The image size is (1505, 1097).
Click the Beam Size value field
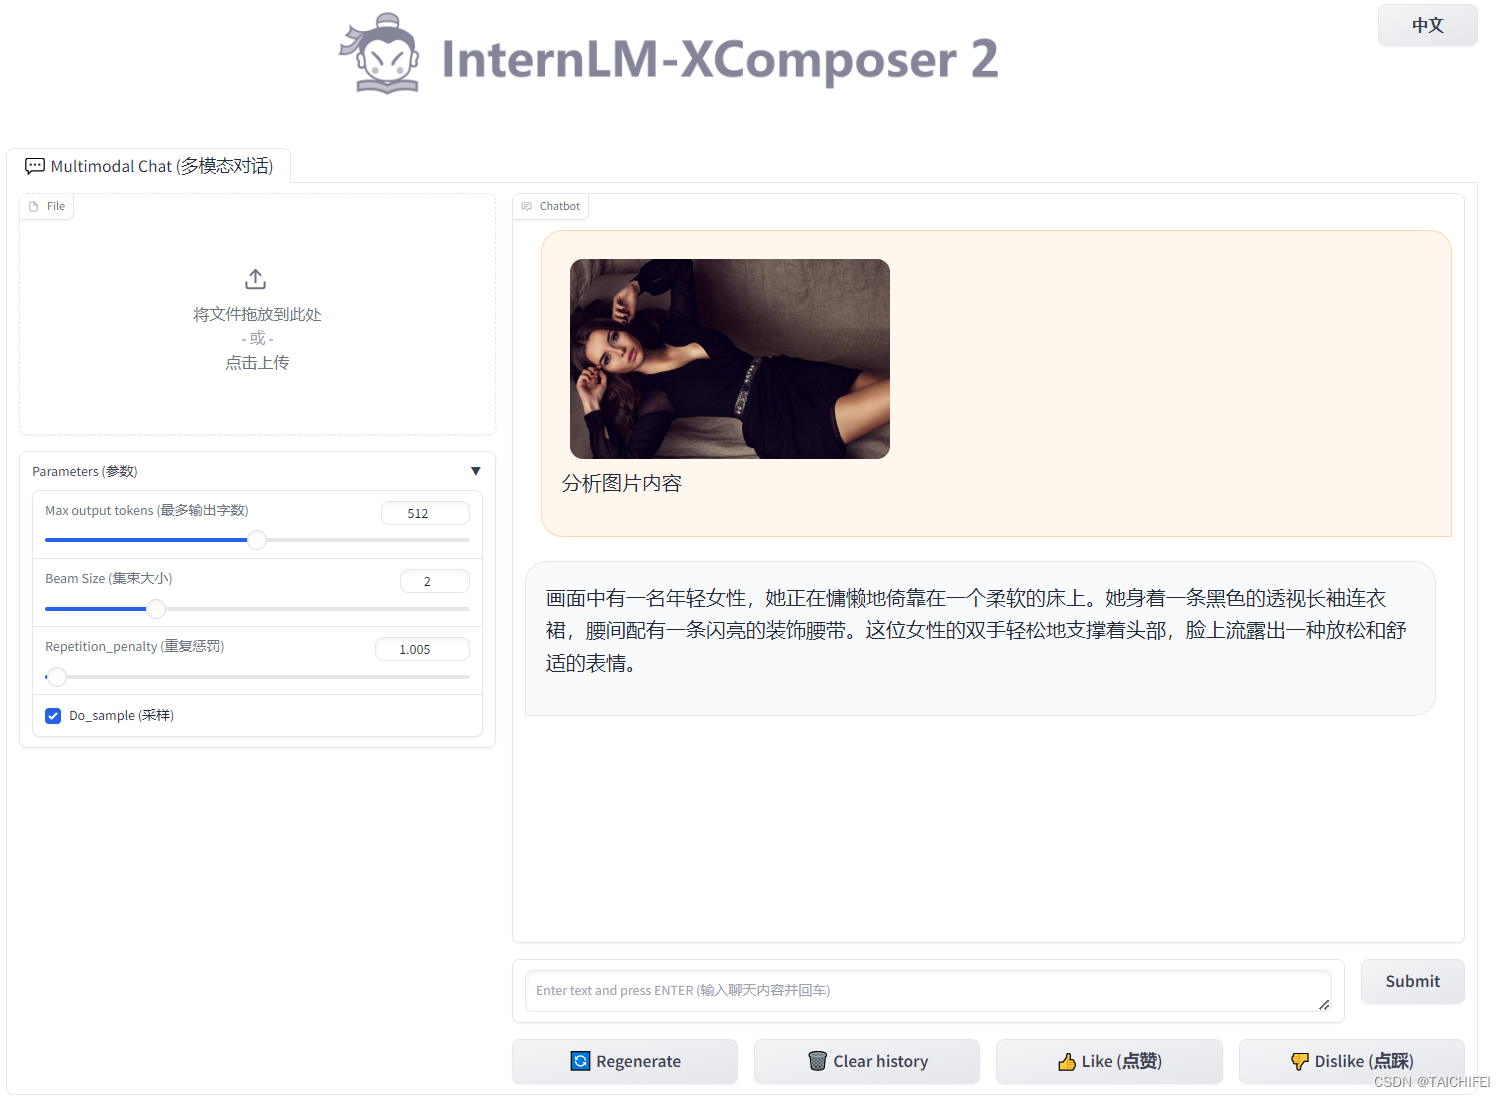[434, 581]
